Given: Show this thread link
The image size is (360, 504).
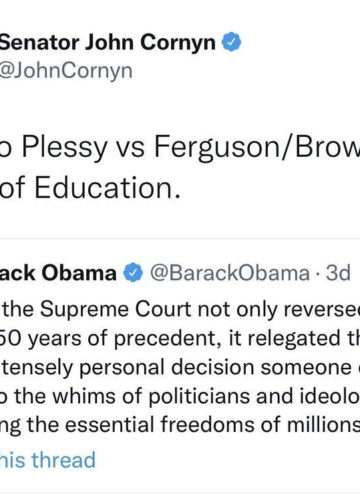Looking at the screenshot, I should click(48, 460).
